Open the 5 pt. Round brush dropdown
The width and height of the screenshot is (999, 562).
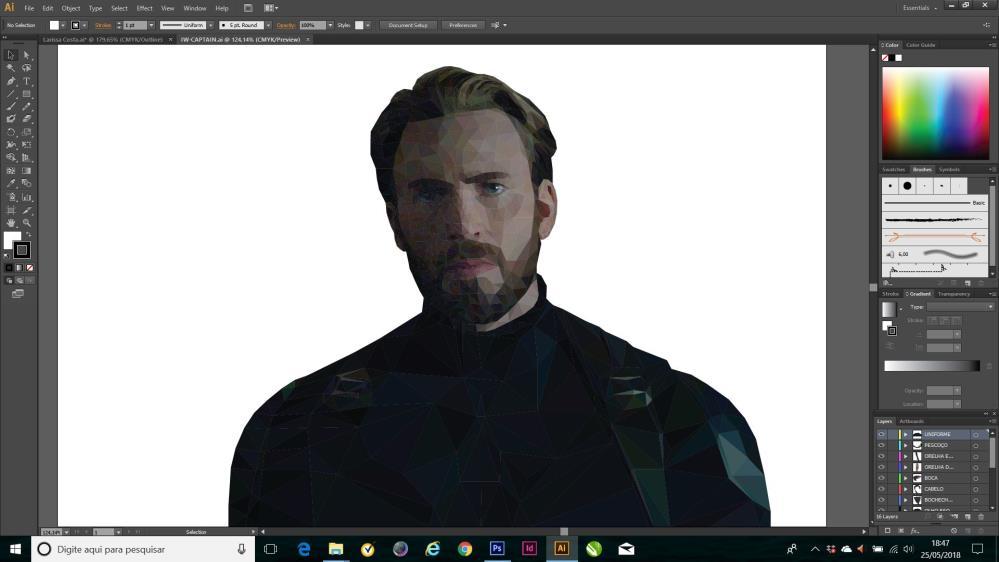268,25
